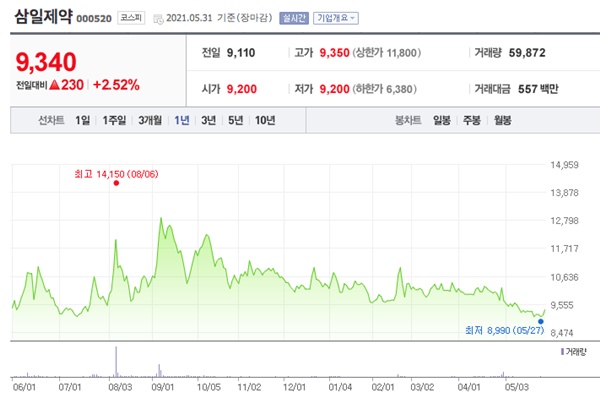The height and width of the screenshot is (403, 600).
Task: Click the 거래량 value 59,872
Action: click(x=527, y=53)
